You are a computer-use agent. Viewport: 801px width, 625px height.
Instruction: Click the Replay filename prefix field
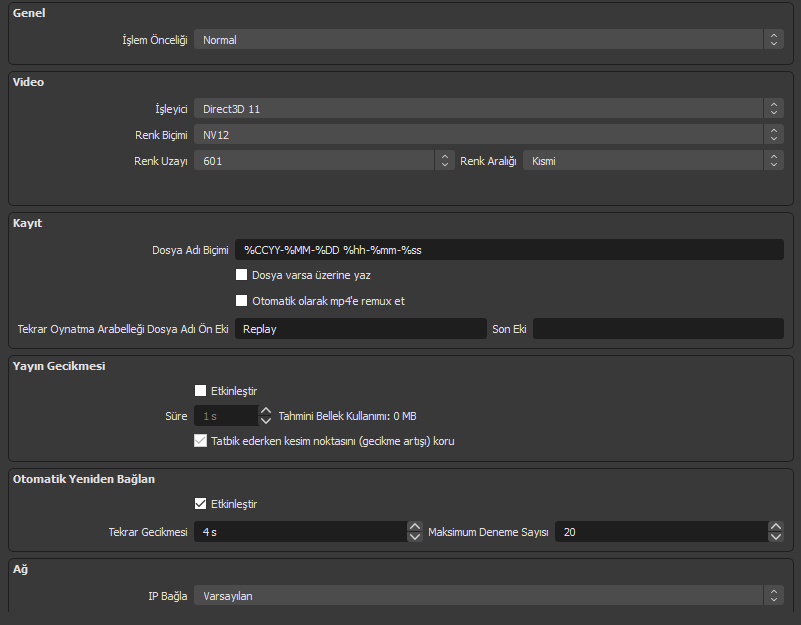(x=360, y=328)
